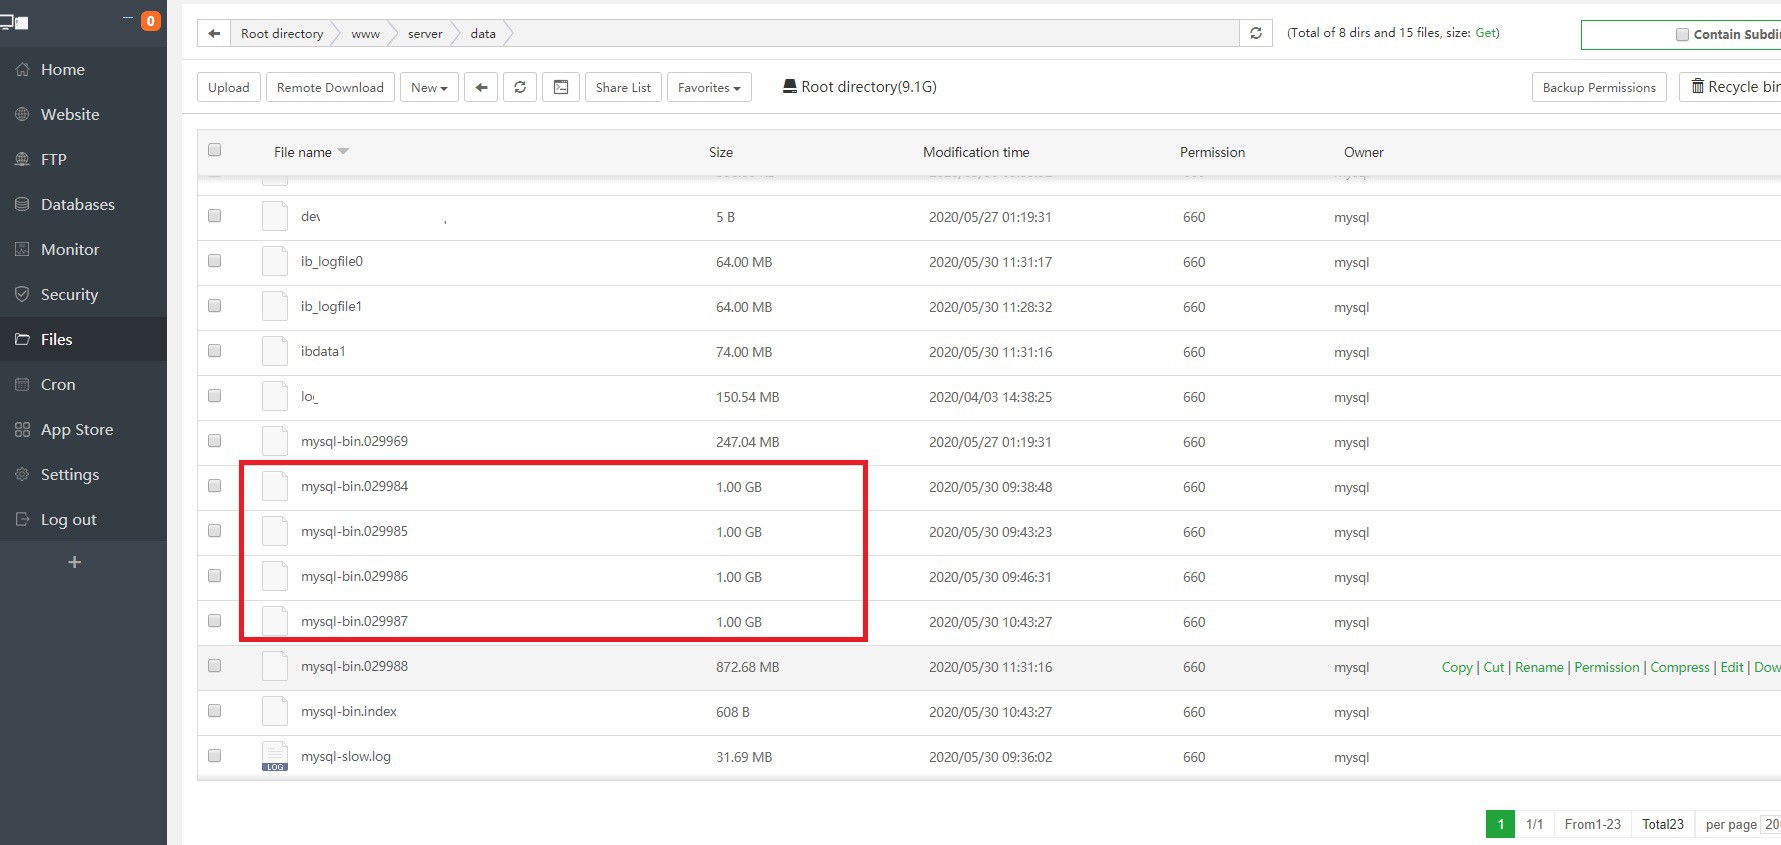
Task: Click the back arrow in path bar
Action: point(214,33)
